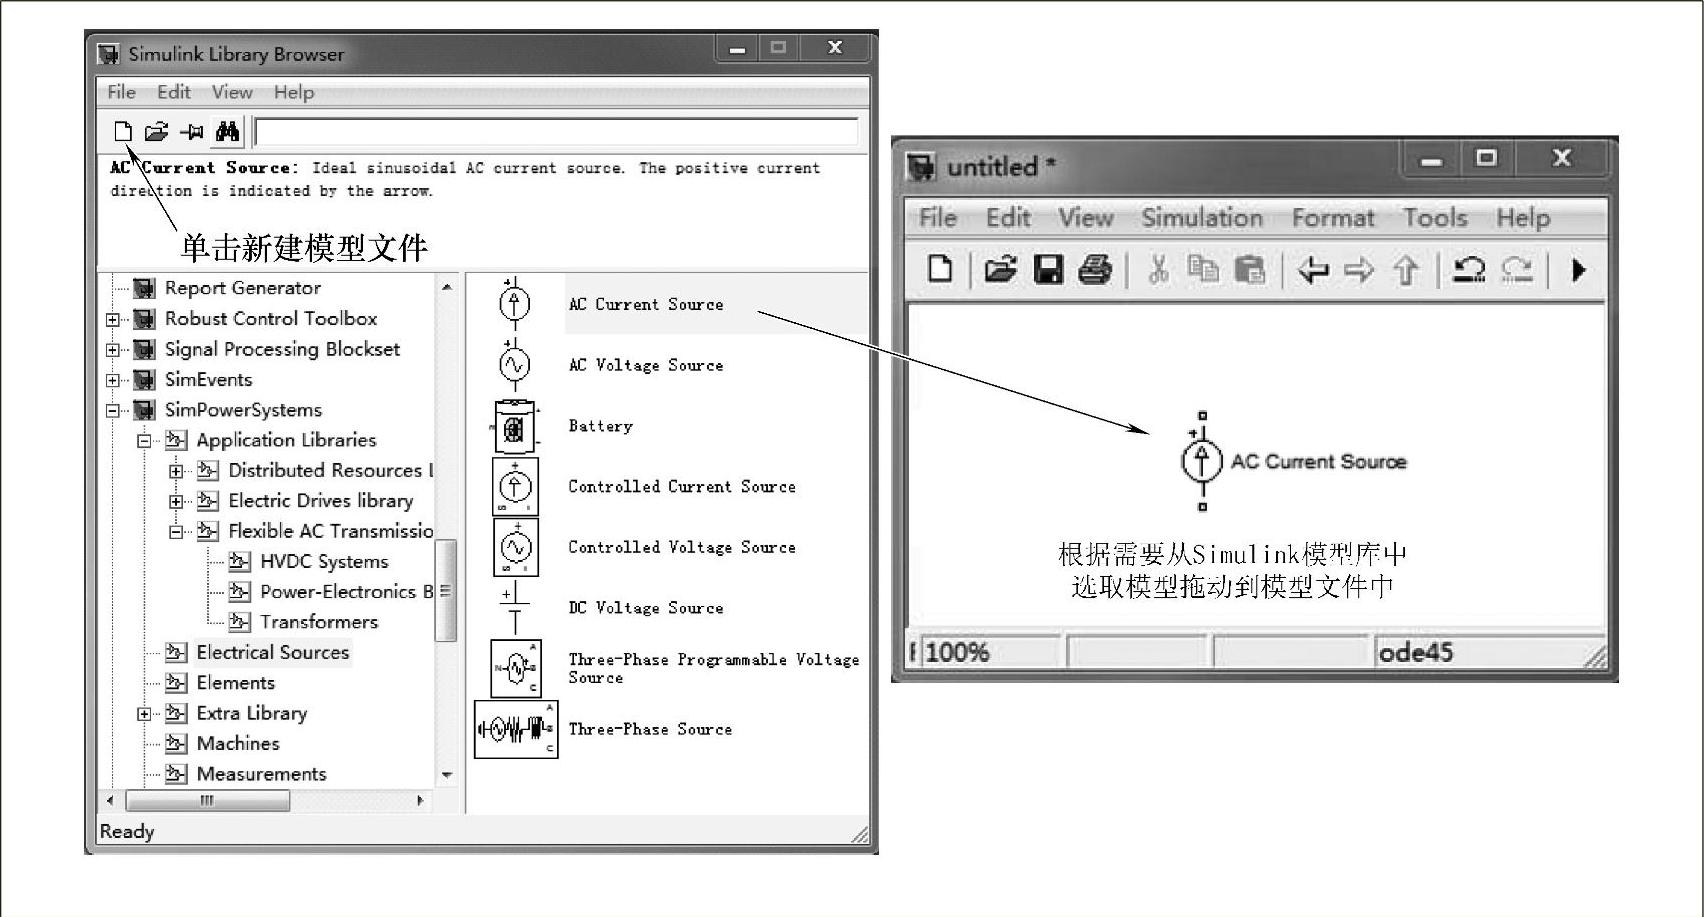Screen dimensions: 1704x917
Task: Click the navigate Forward arrow icon
Action: click(x=1358, y=269)
